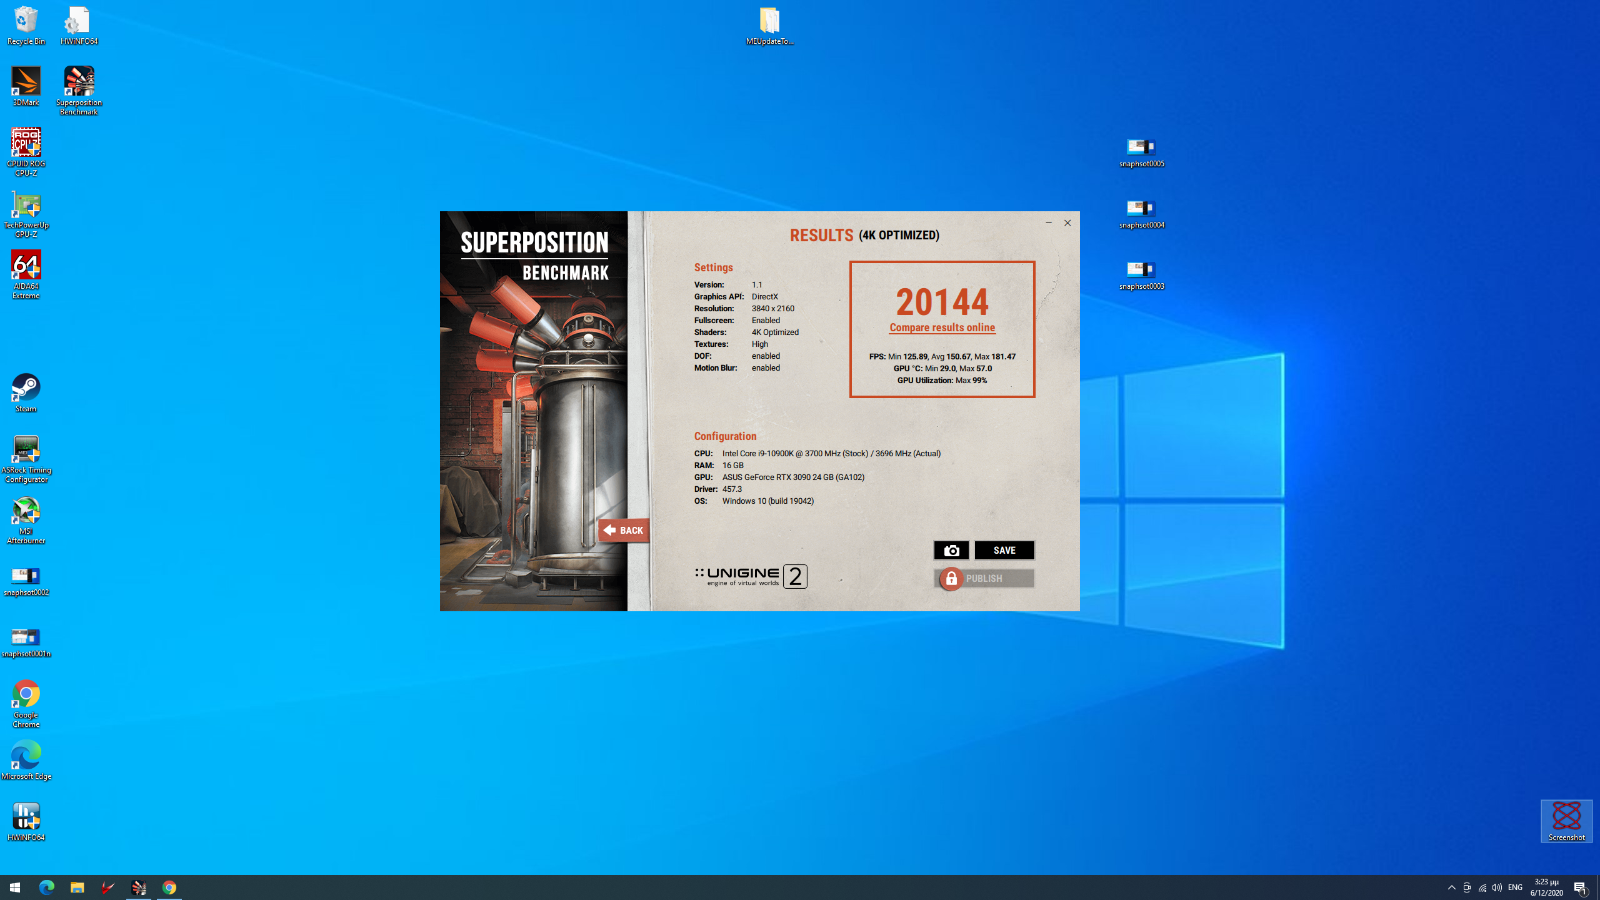Click the UNIGINE 2 logo
1600x900 pixels.
click(751, 576)
